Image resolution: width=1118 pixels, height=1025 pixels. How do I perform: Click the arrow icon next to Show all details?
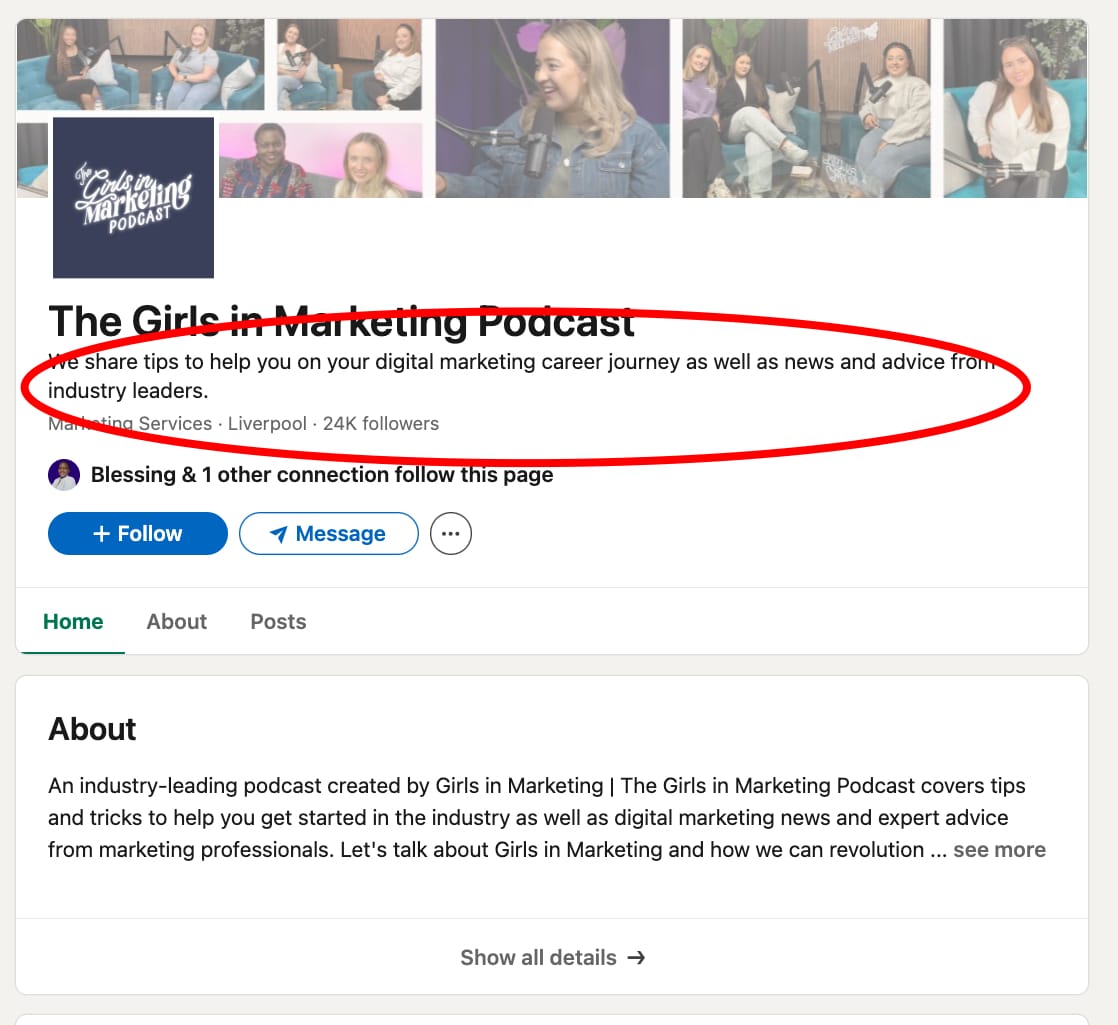coord(636,957)
